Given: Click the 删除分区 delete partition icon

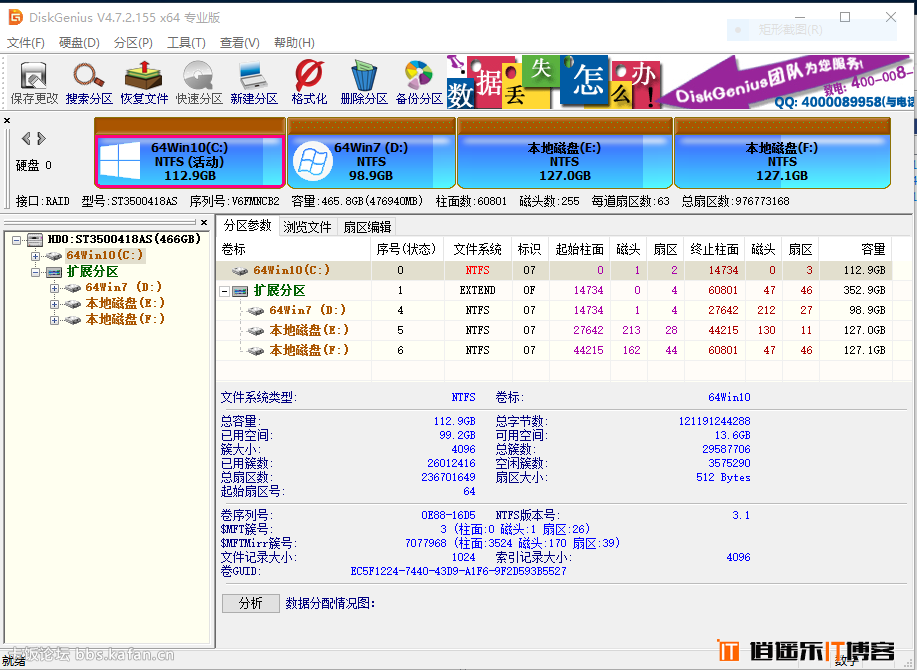Looking at the screenshot, I should (364, 82).
